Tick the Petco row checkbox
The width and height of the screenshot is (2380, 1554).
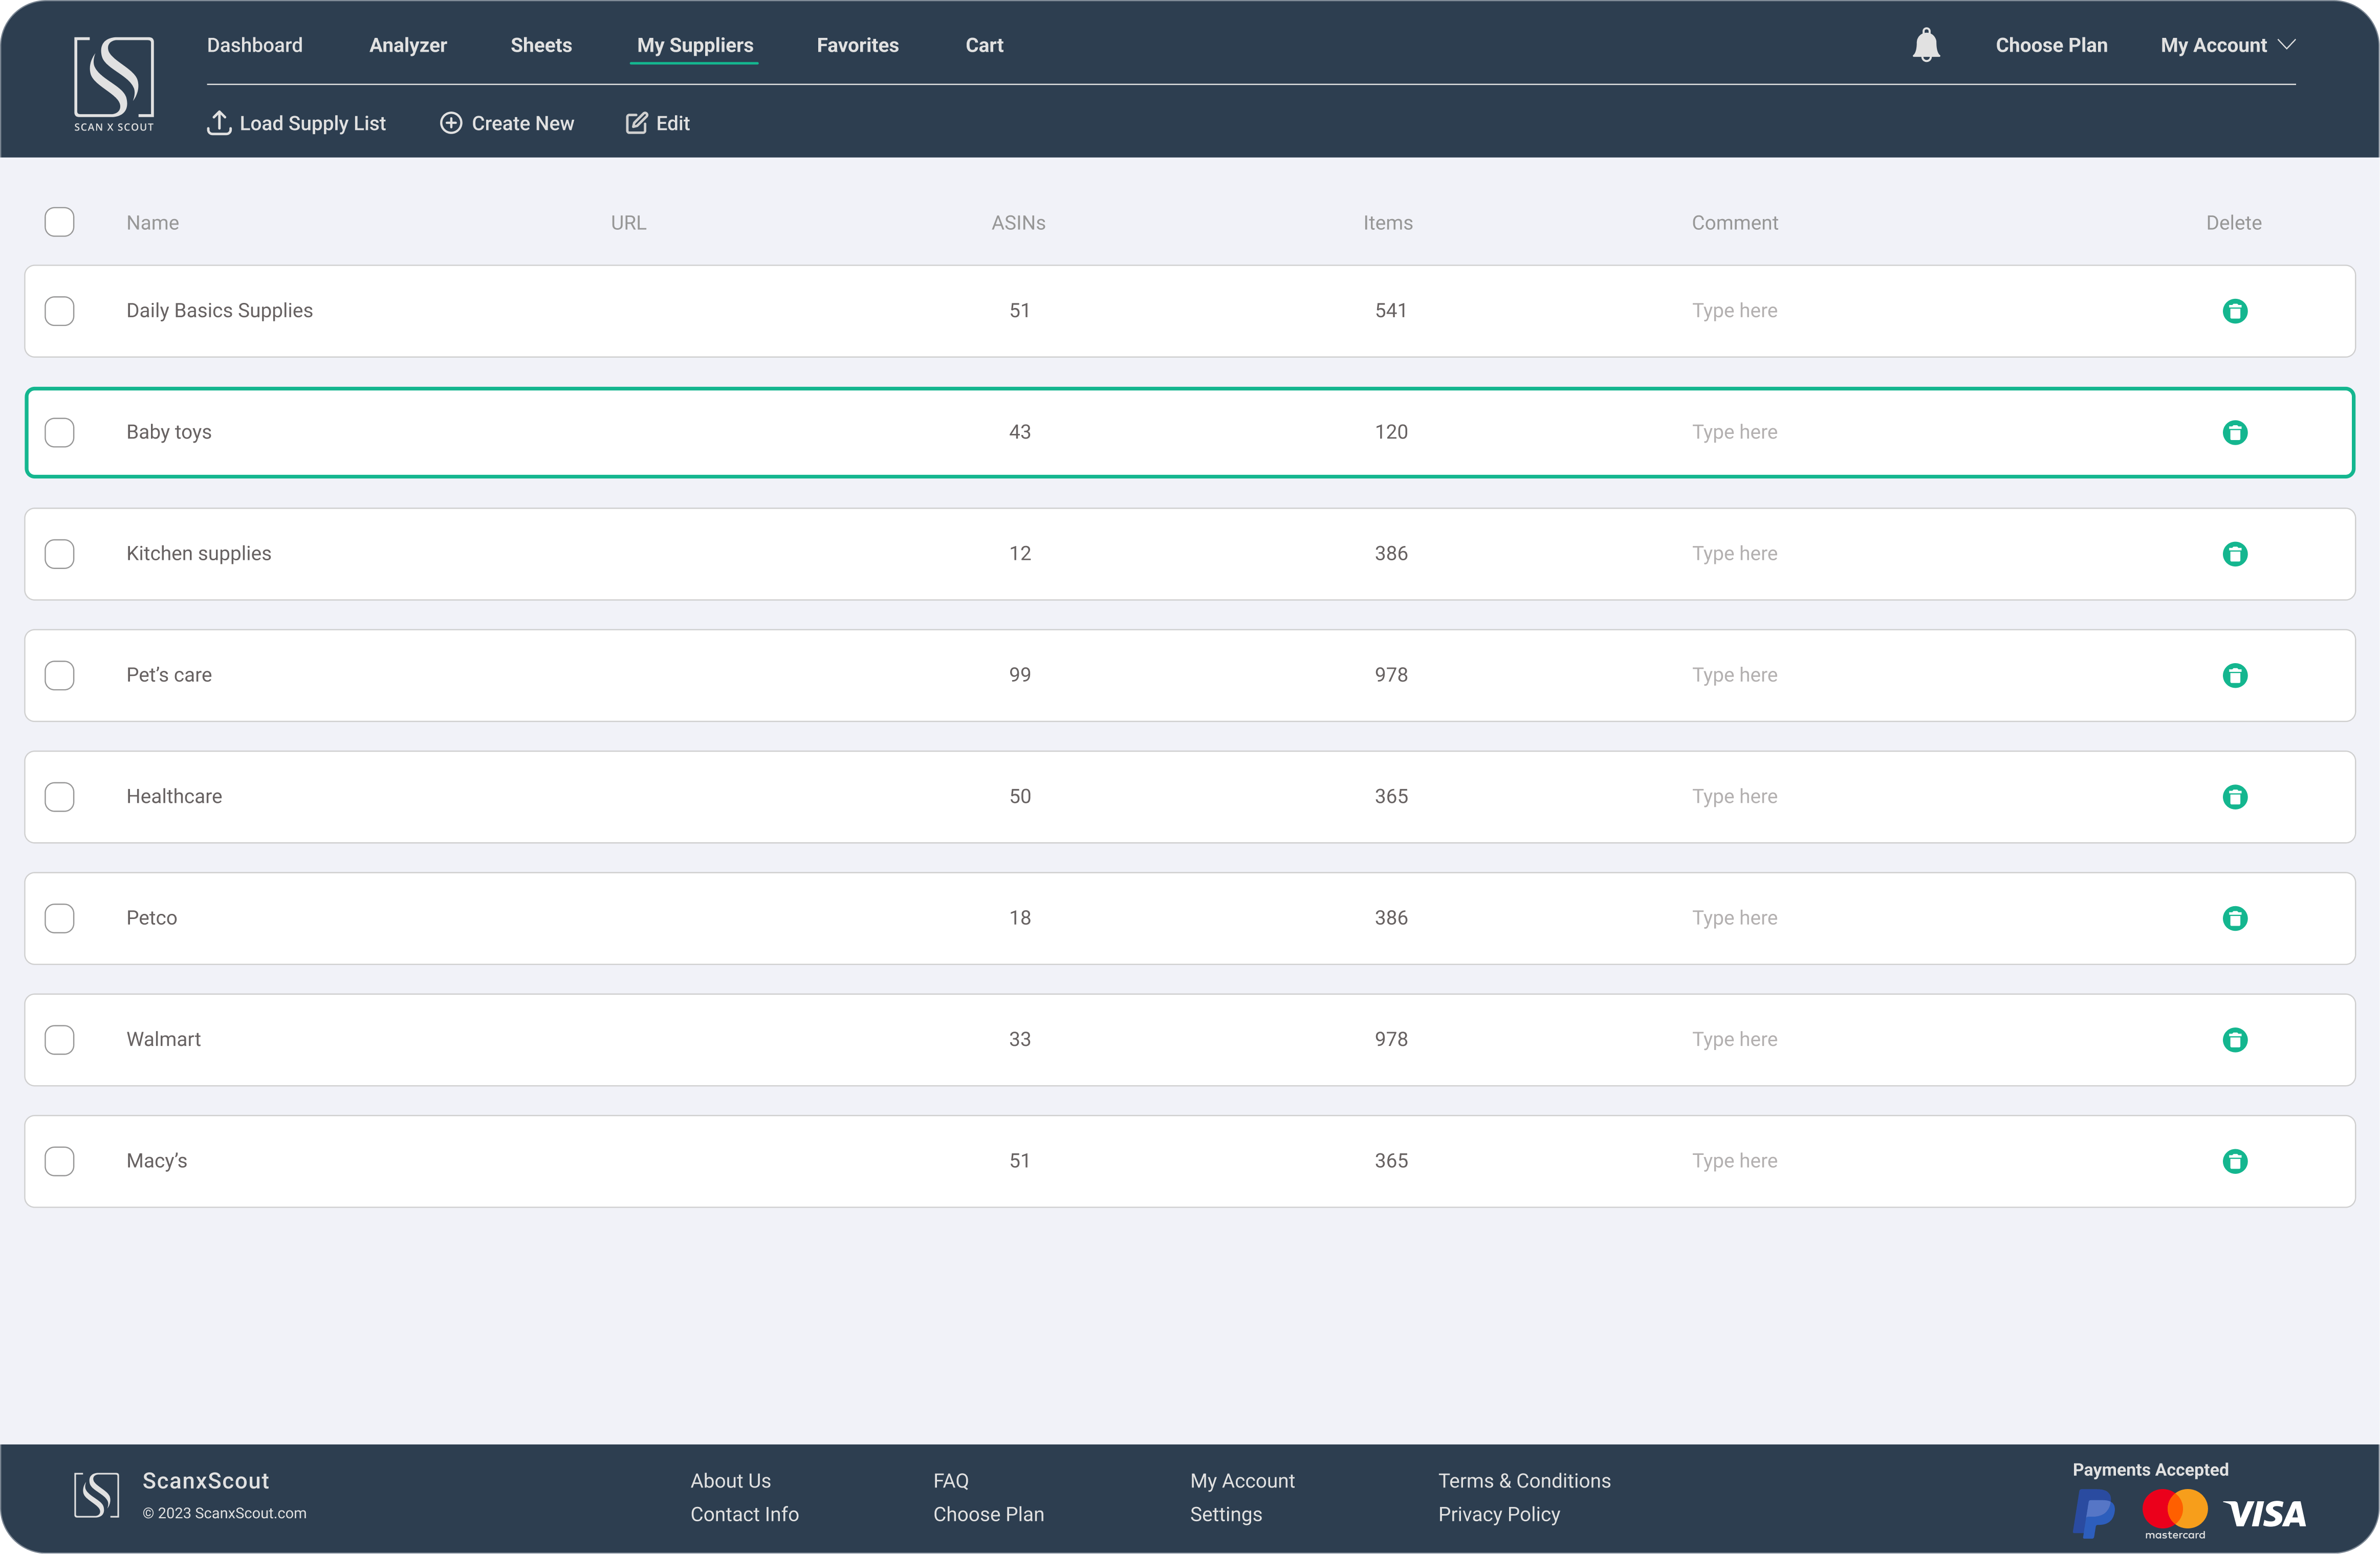60,918
